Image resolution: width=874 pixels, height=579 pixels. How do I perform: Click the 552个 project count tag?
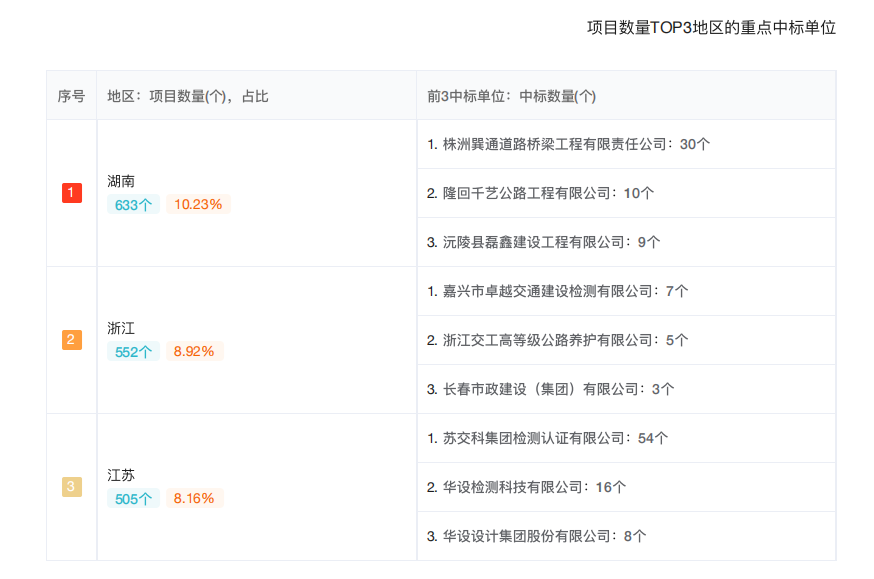[x=133, y=352]
